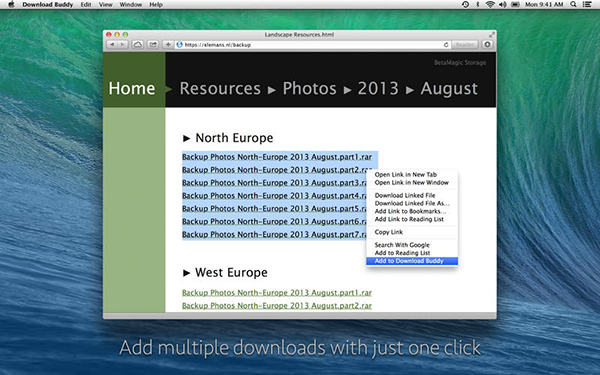This screenshot has width=600, height=375.
Task: Click West Europe August.part1.rar link
Action: 277,293
